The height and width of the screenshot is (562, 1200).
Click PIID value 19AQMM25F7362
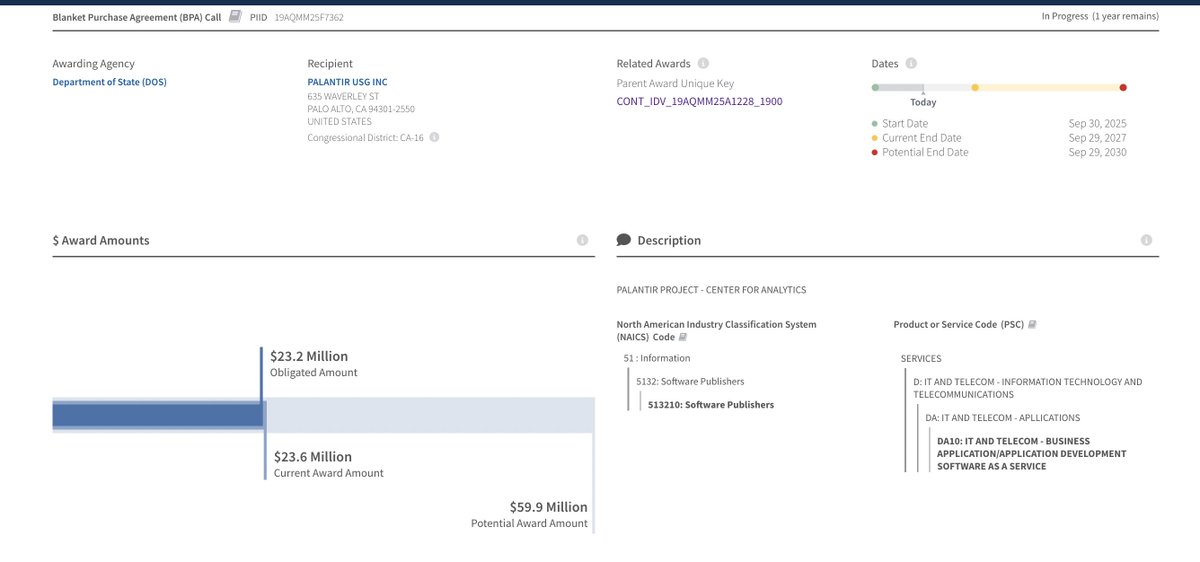point(309,17)
